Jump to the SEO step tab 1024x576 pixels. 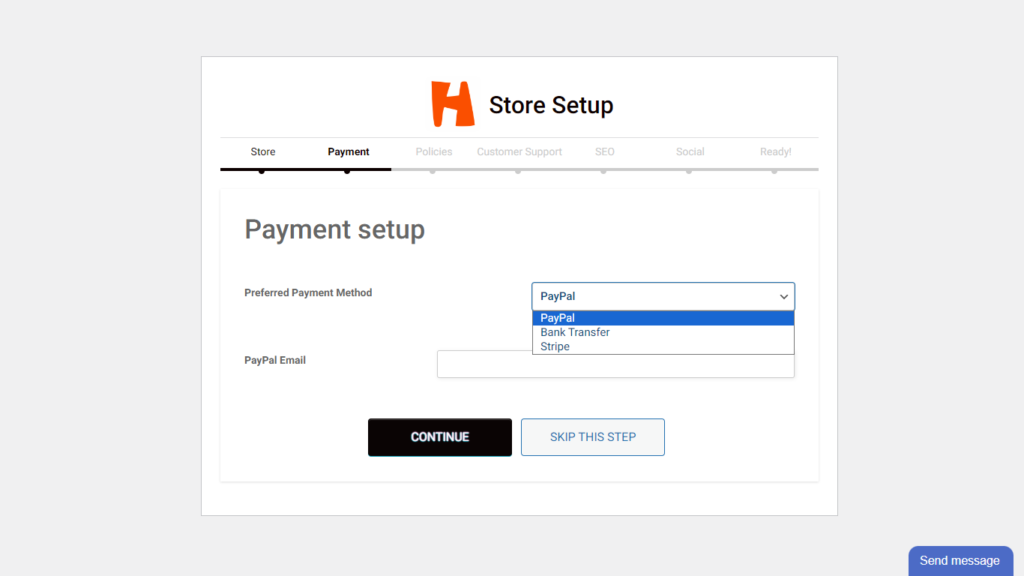click(605, 152)
